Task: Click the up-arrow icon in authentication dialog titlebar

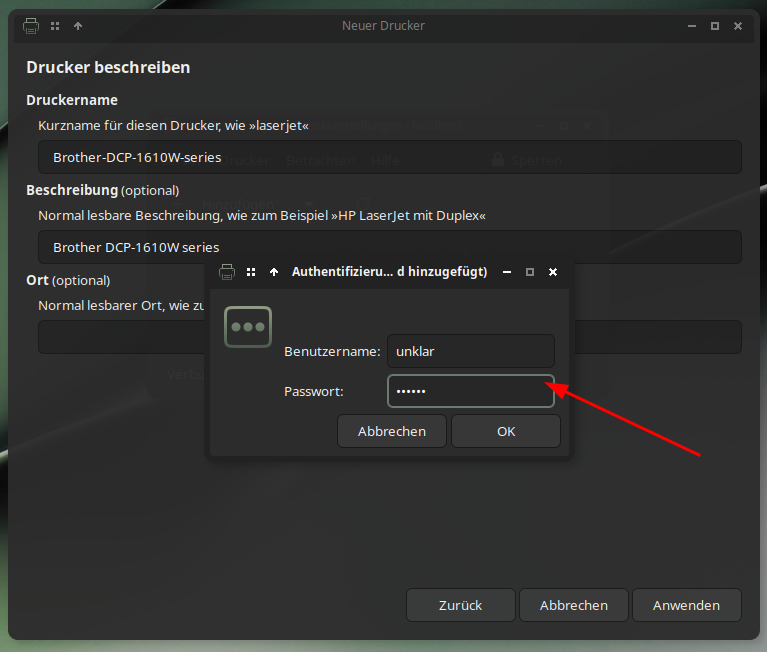Action: point(274,272)
